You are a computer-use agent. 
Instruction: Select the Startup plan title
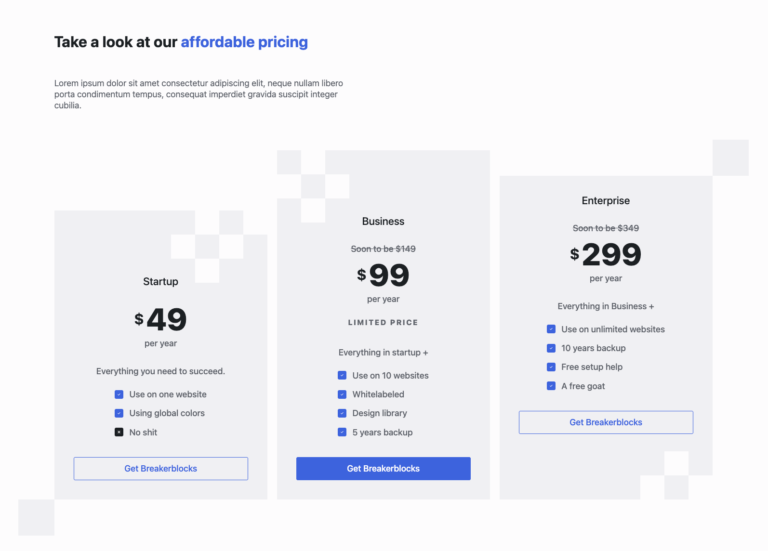(160, 281)
